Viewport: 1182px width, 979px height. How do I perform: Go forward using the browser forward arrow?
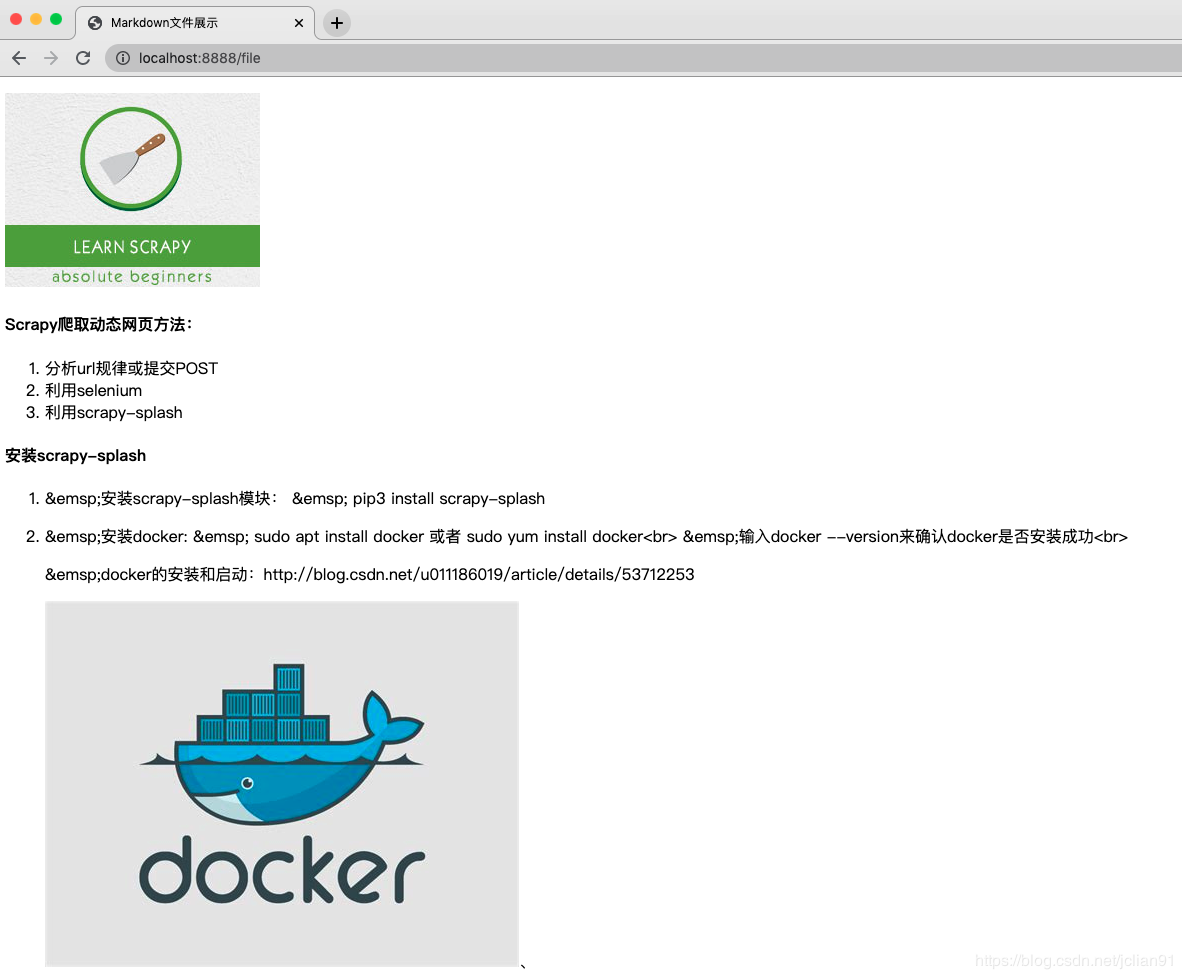pos(51,58)
